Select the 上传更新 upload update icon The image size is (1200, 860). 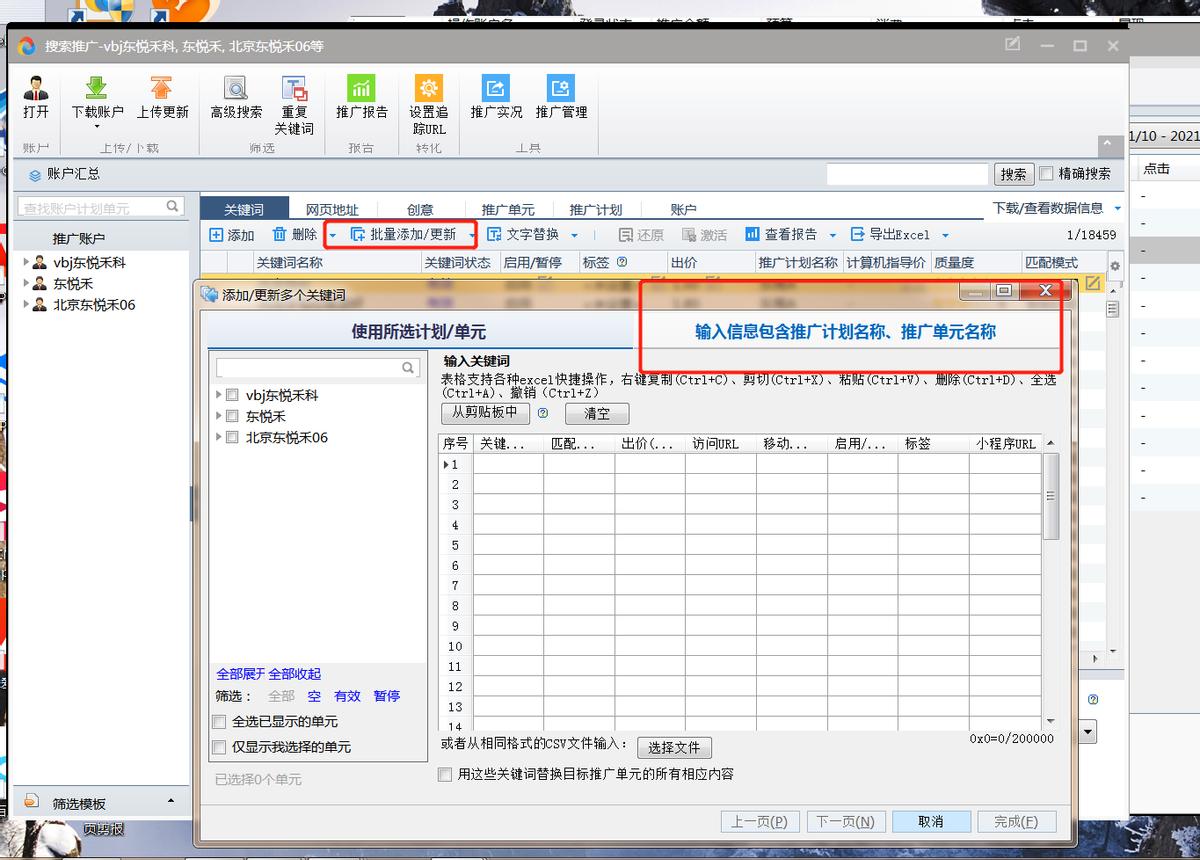(x=161, y=98)
